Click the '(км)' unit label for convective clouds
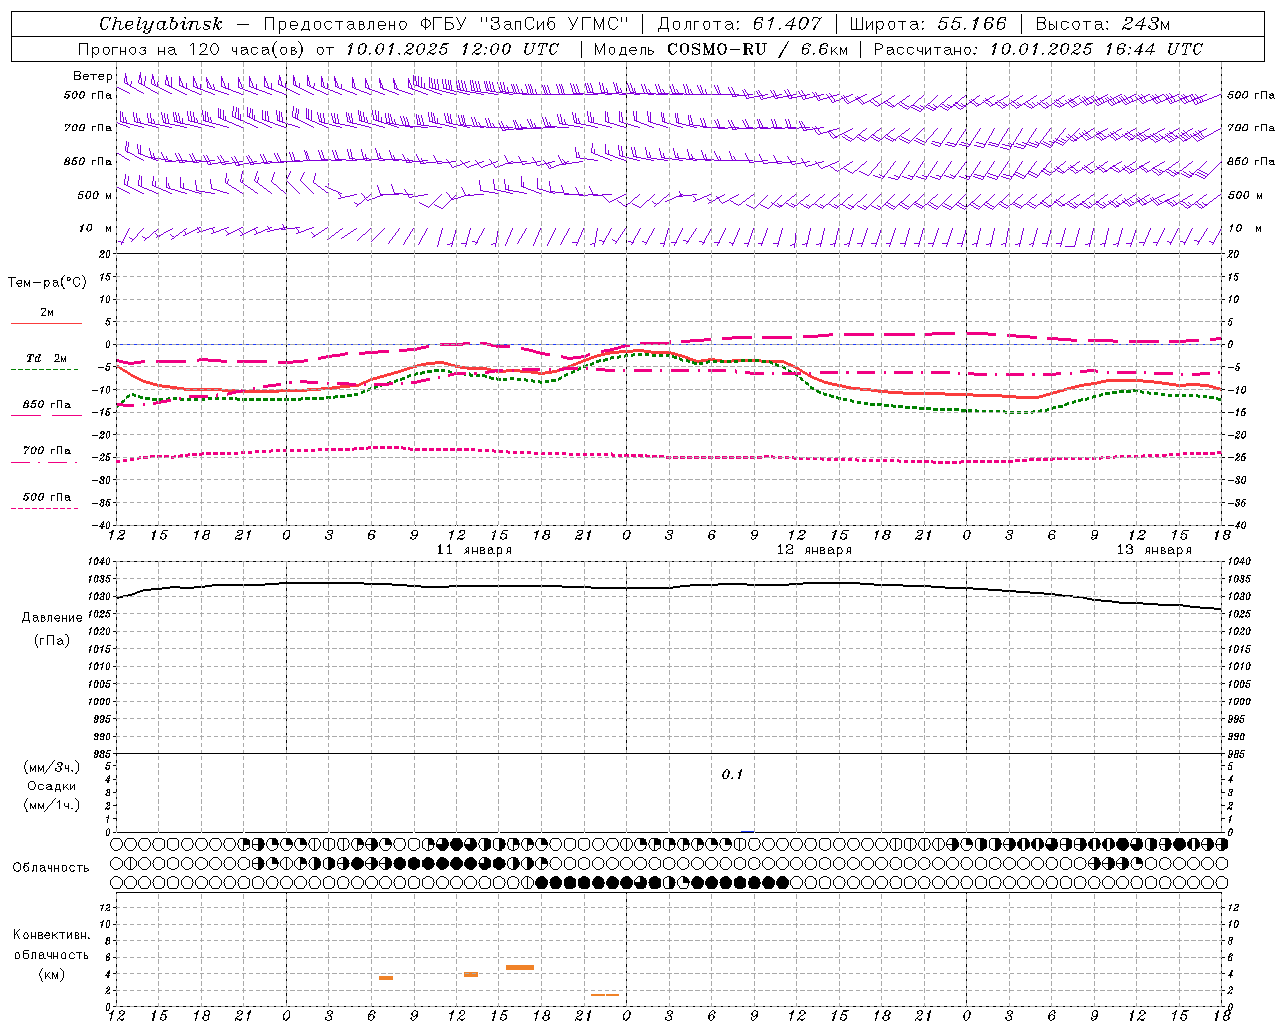Screen dimensions: 1280x1024 52,974
